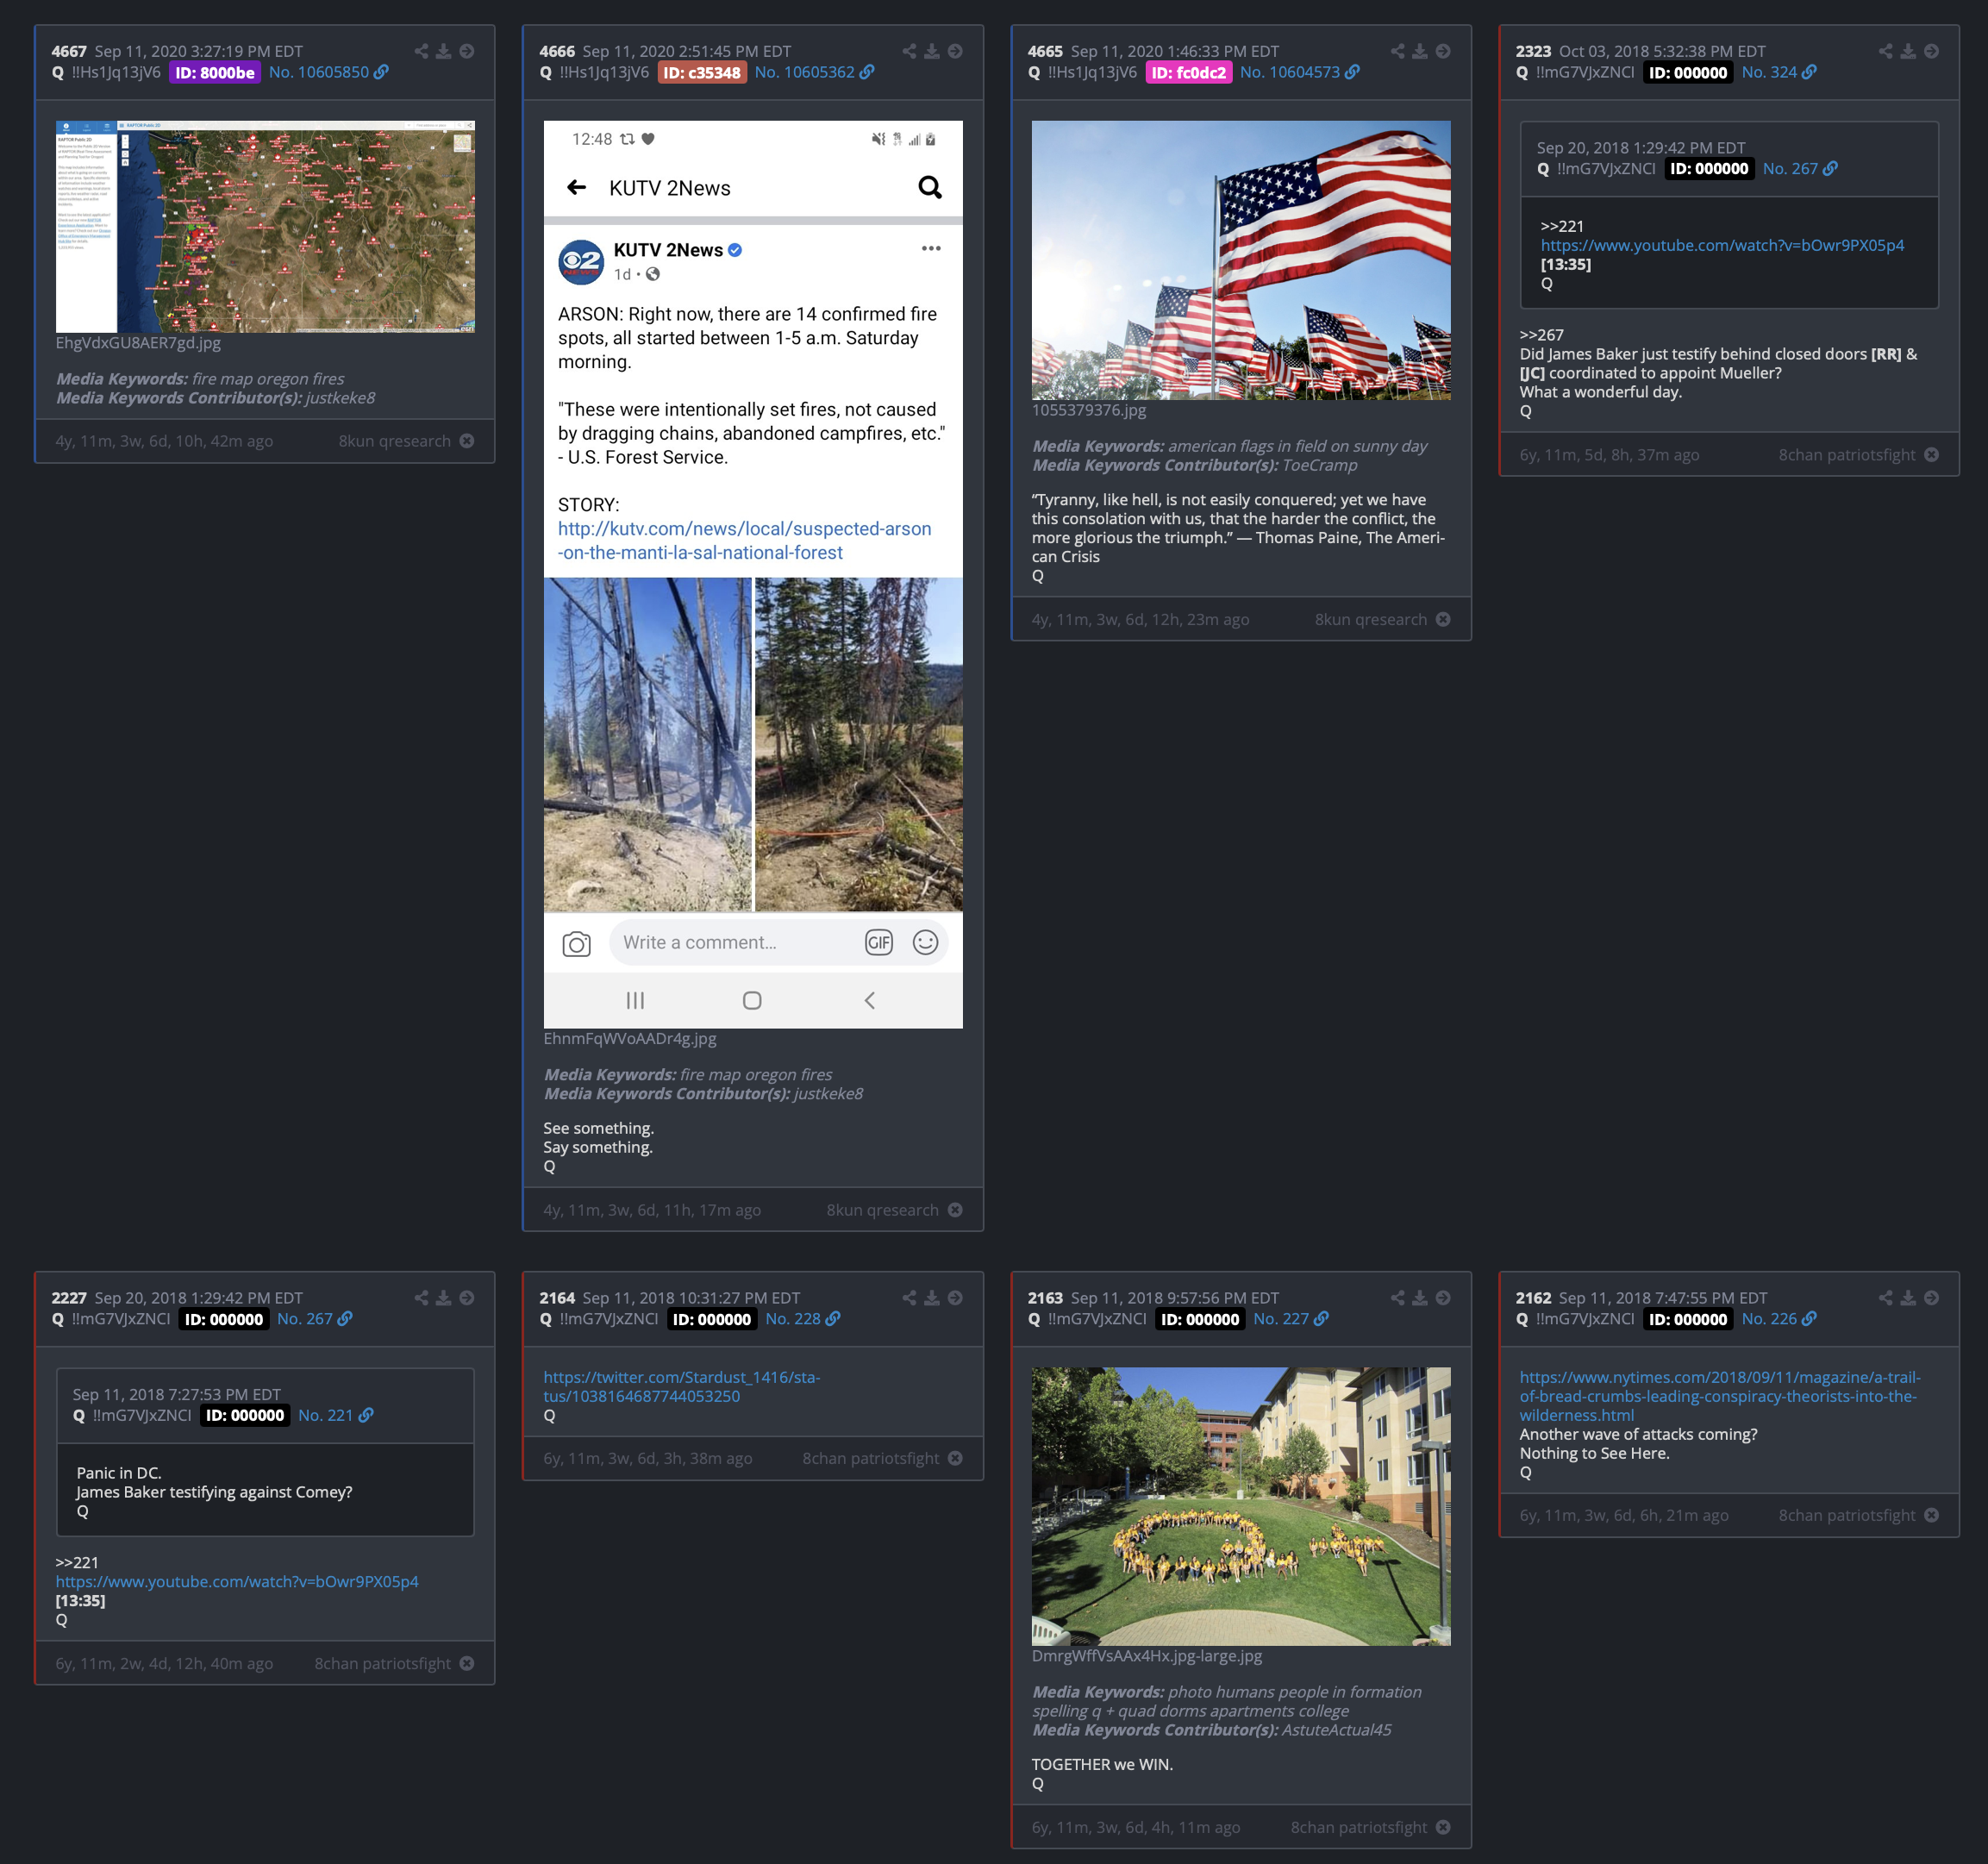Click timestamp Sep 11, 2018 10:31:27 PM EDT
Screen dimensions: 1988x1864
[691, 1298]
